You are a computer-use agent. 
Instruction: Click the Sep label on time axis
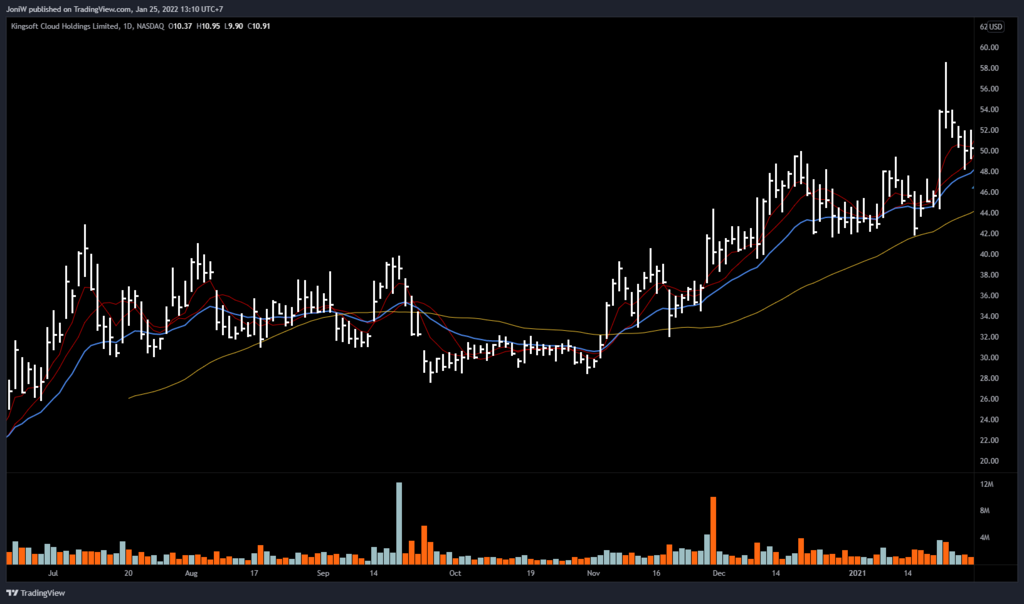[x=323, y=575]
